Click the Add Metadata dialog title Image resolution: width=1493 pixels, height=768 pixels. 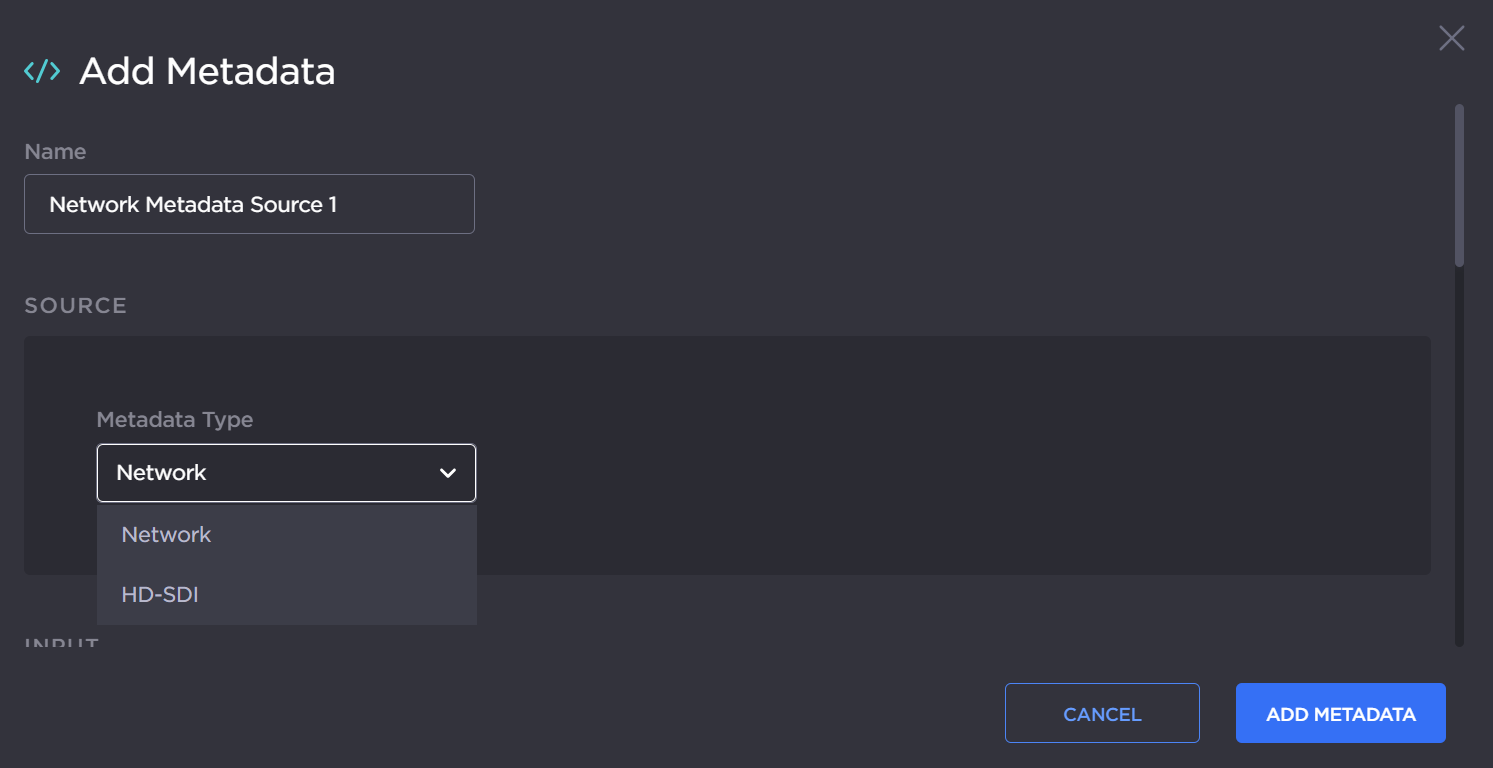(207, 70)
